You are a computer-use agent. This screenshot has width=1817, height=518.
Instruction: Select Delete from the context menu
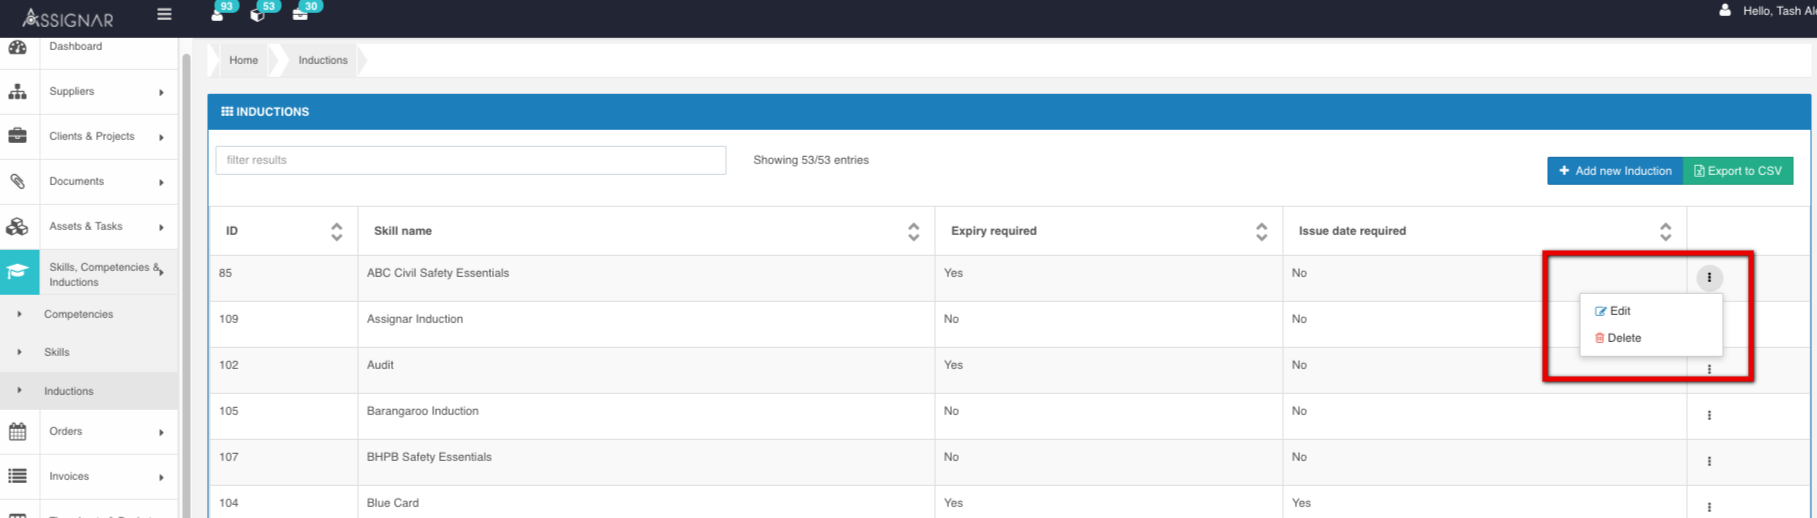[x=1617, y=338]
